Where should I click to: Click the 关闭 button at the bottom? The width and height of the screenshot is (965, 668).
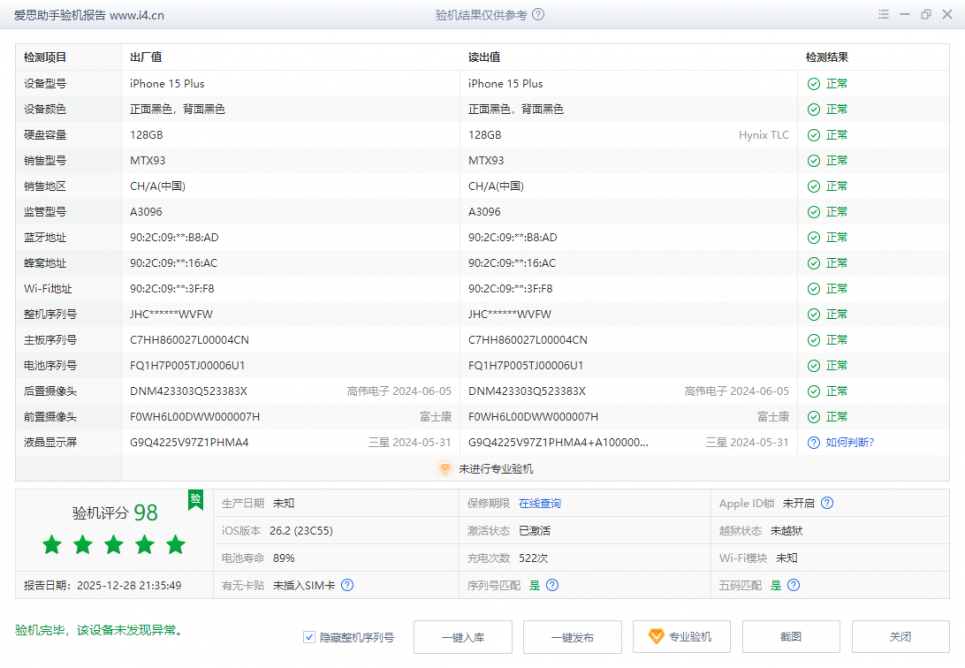pyautogui.click(x=900, y=637)
